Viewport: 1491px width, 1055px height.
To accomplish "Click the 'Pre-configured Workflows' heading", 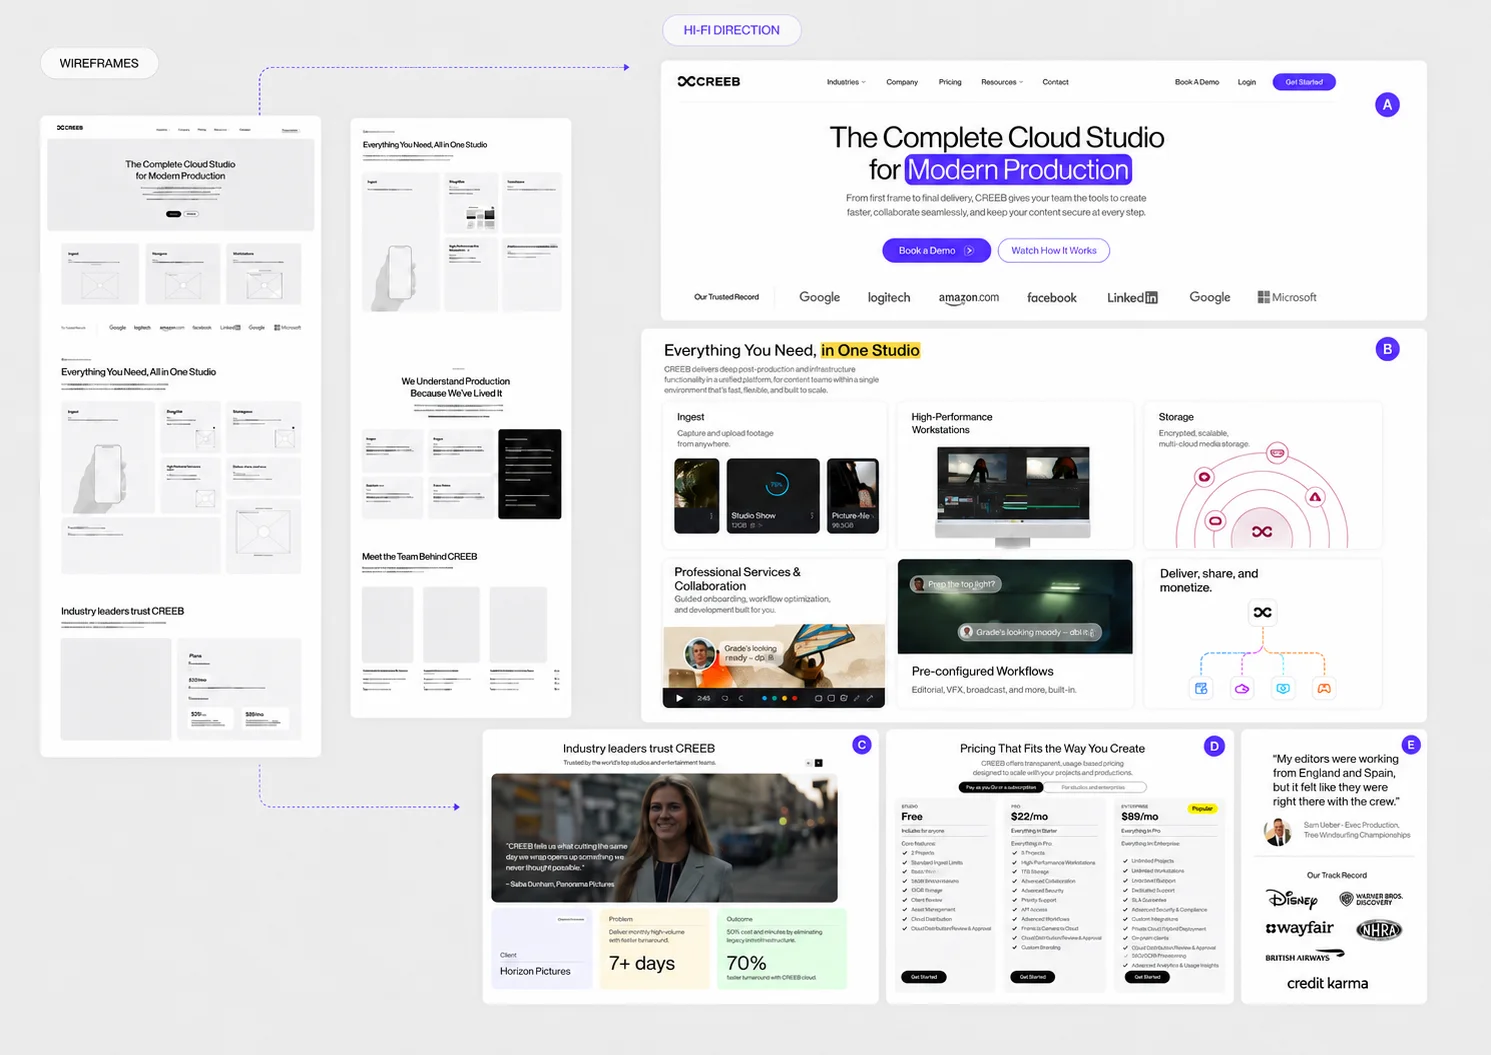I will [982, 671].
